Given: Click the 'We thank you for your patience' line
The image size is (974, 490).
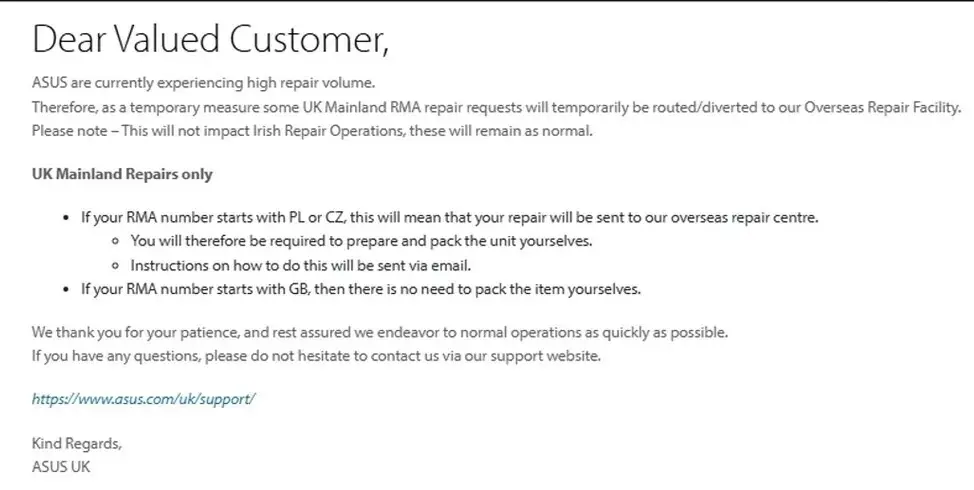Looking at the screenshot, I should pyautogui.click(x=379, y=331).
